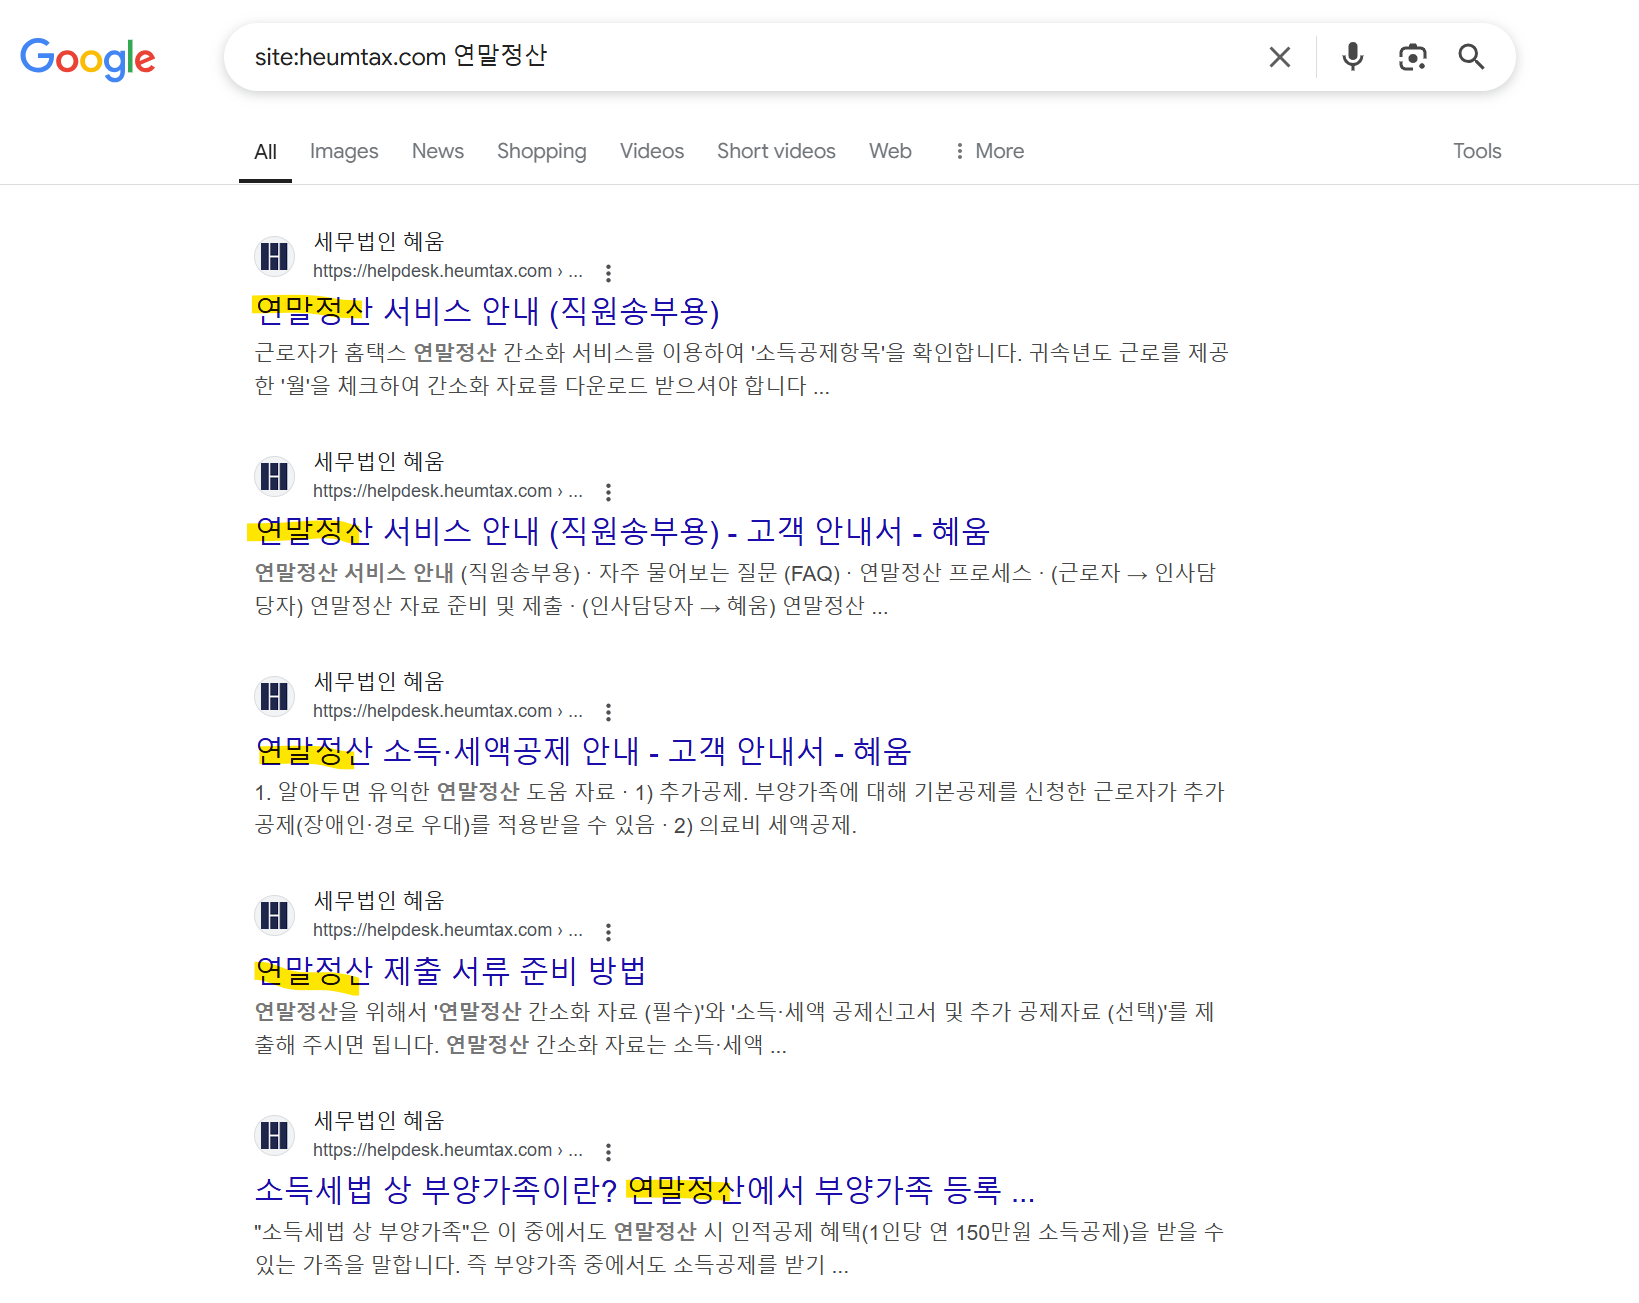Switch to the Shopping tab
This screenshot has width=1639, height=1303.
tap(542, 151)
